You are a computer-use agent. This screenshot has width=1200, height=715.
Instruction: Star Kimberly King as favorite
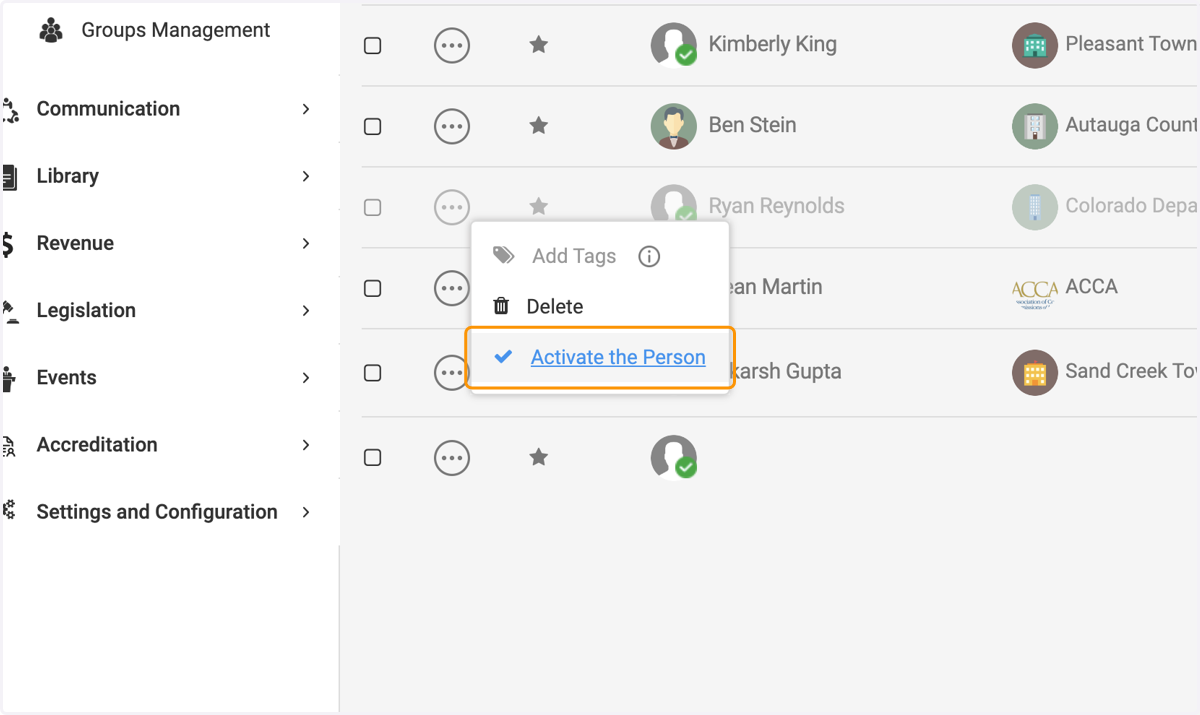[539, 44]
